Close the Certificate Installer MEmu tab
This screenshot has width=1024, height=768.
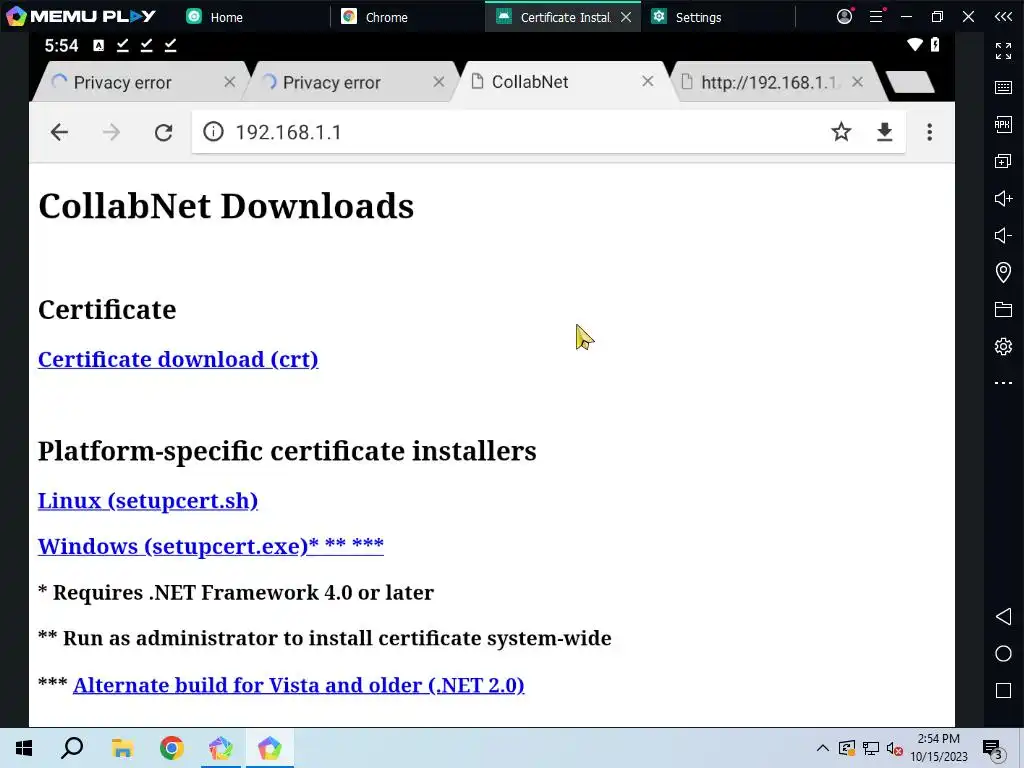(626, 17)
